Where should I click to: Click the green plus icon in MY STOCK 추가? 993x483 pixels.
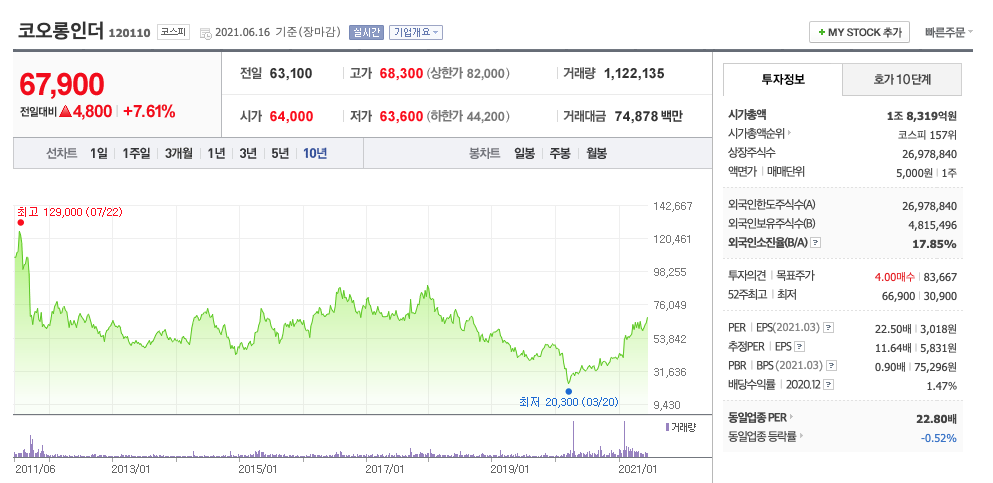pos(821,32)
